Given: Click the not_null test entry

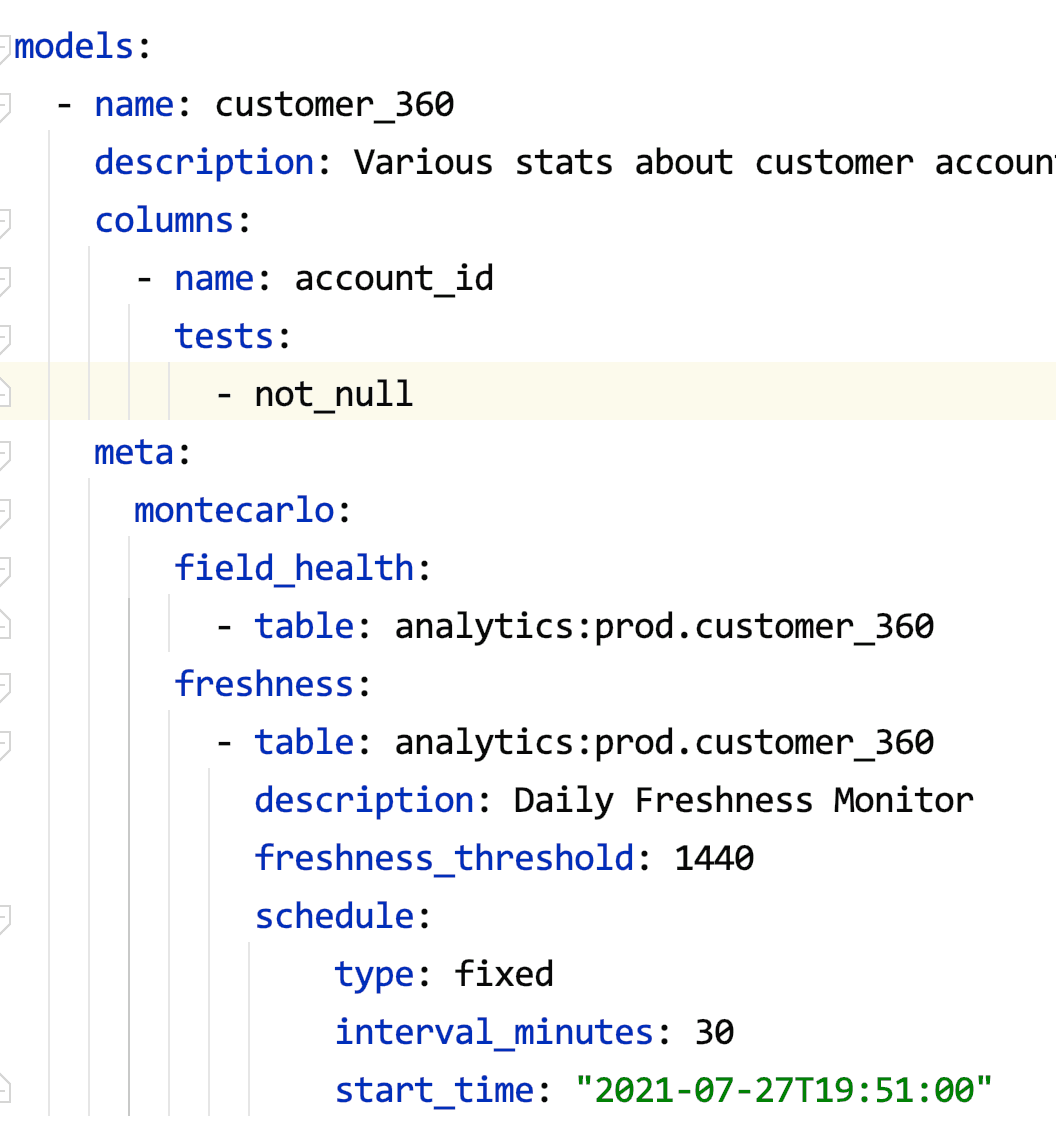Looking at the screenshot, I should pyautogui.click(x=333, y=394).
